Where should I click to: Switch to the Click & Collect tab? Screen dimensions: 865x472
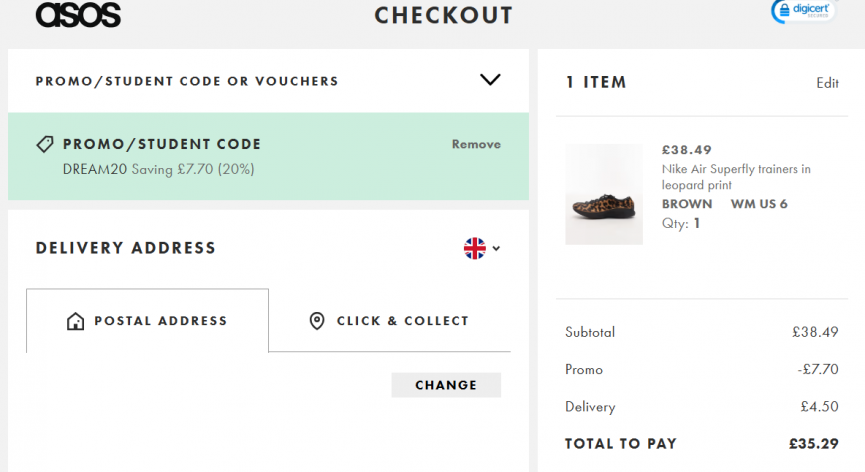[x=402, y=321]
